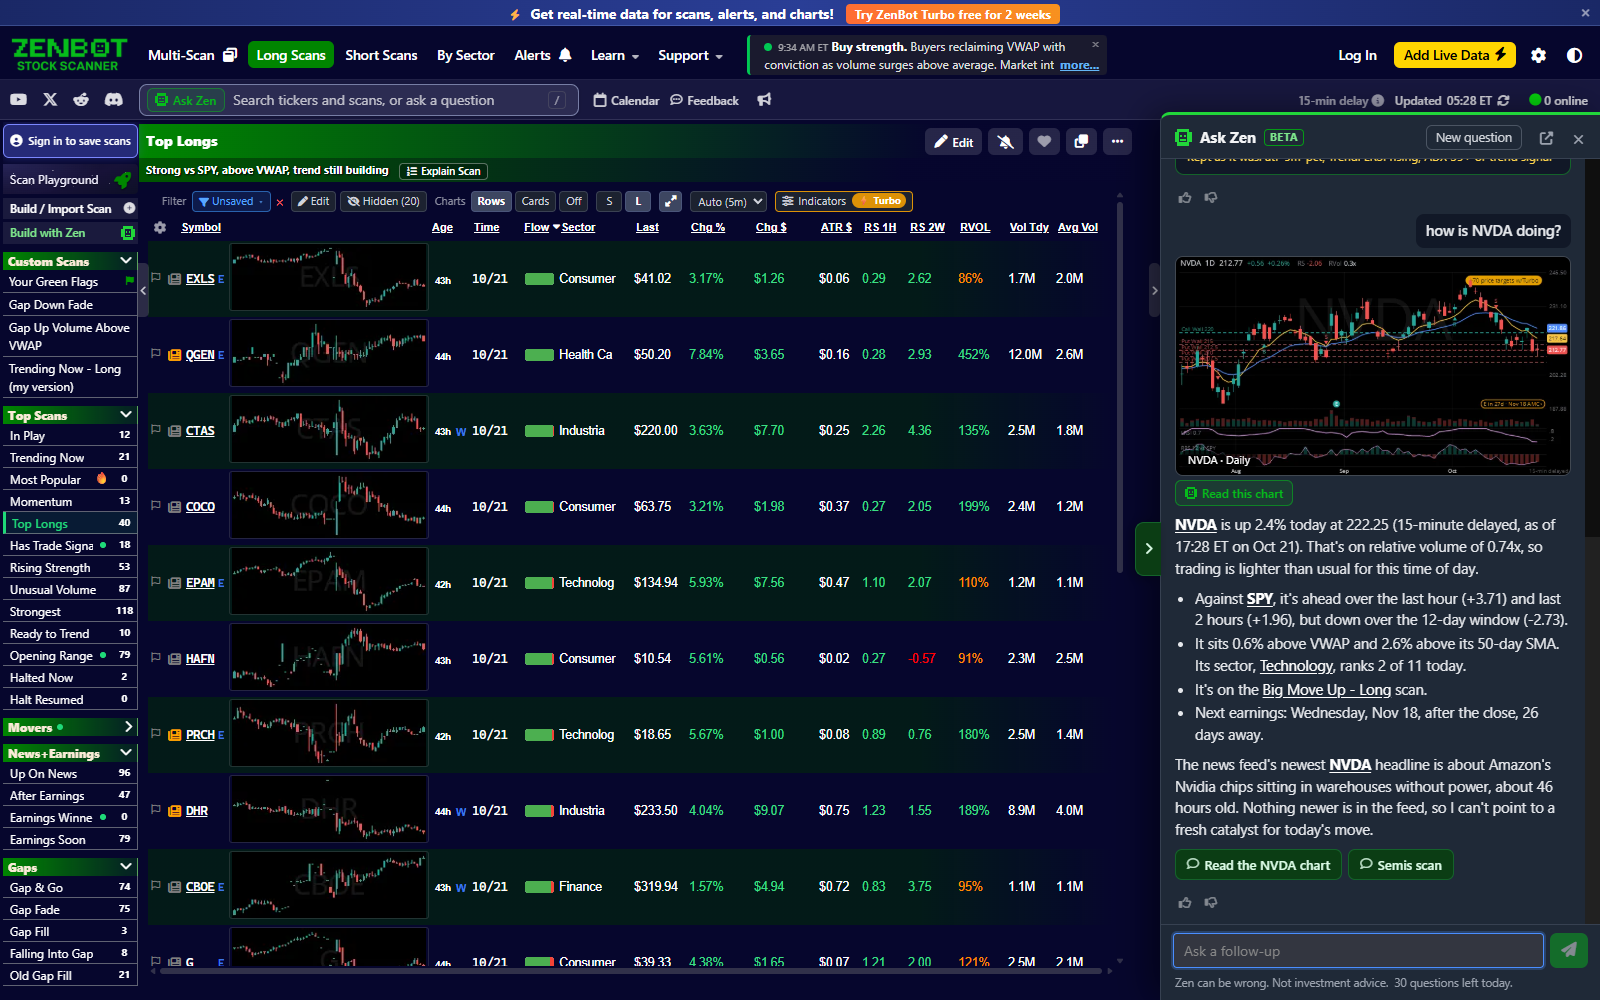Open settings gear in top bar
This screenshot has height=1000, width=1600.
tap(1538, 55)
